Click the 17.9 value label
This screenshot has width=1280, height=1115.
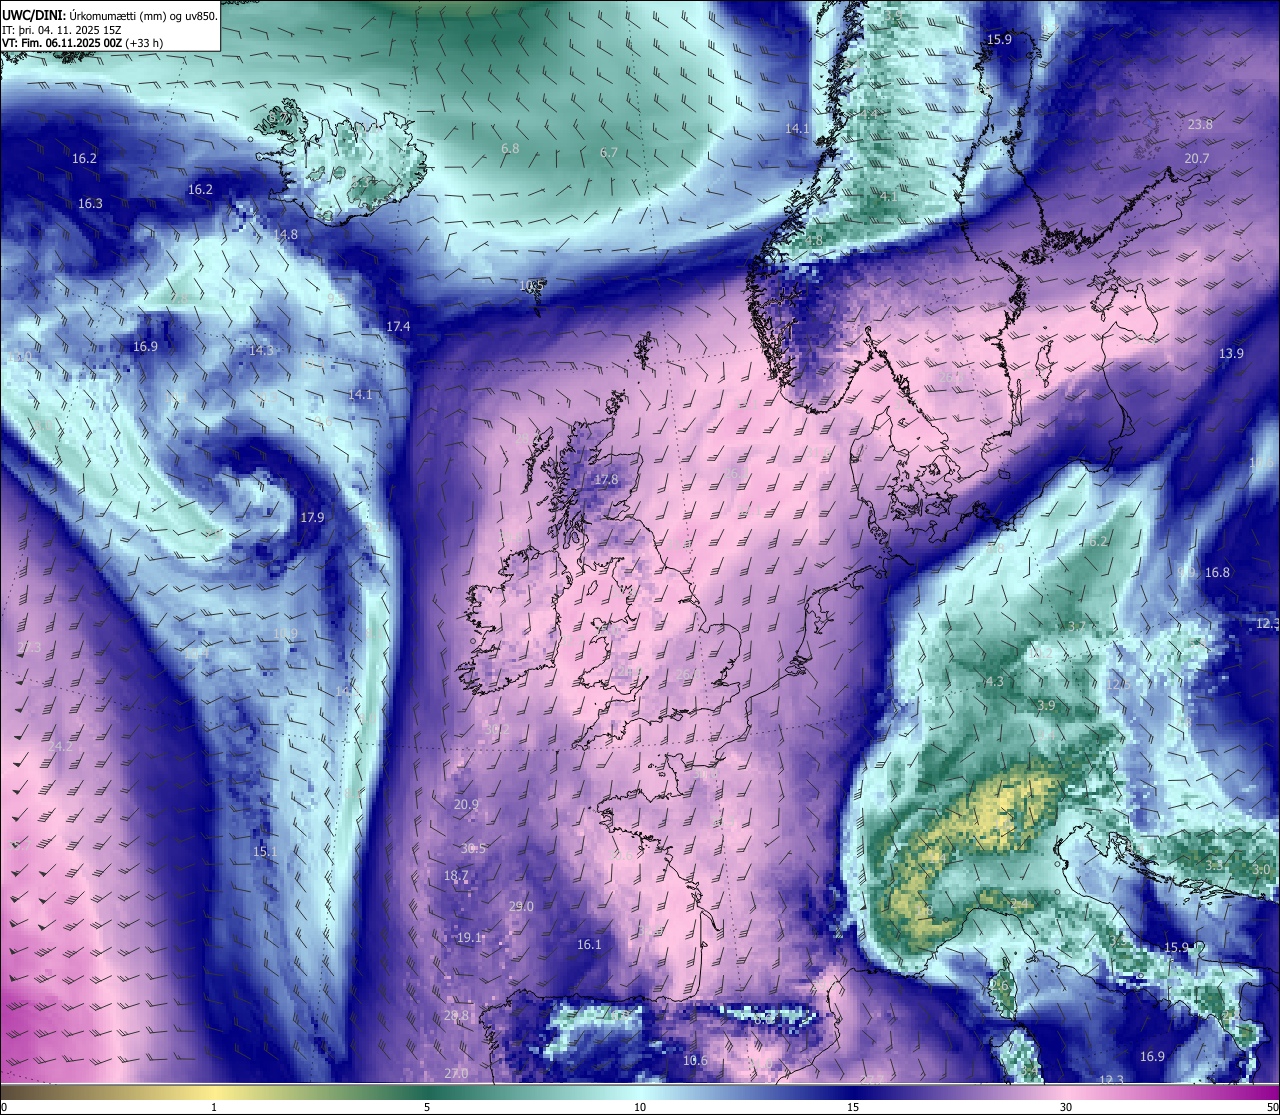click(x=312, y=518)
